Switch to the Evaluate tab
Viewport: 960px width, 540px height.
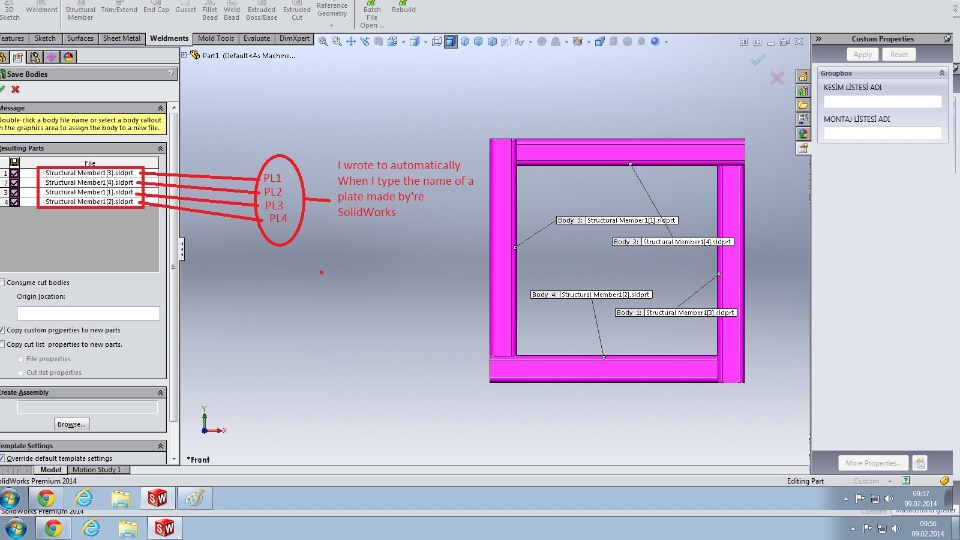point(257,38)
